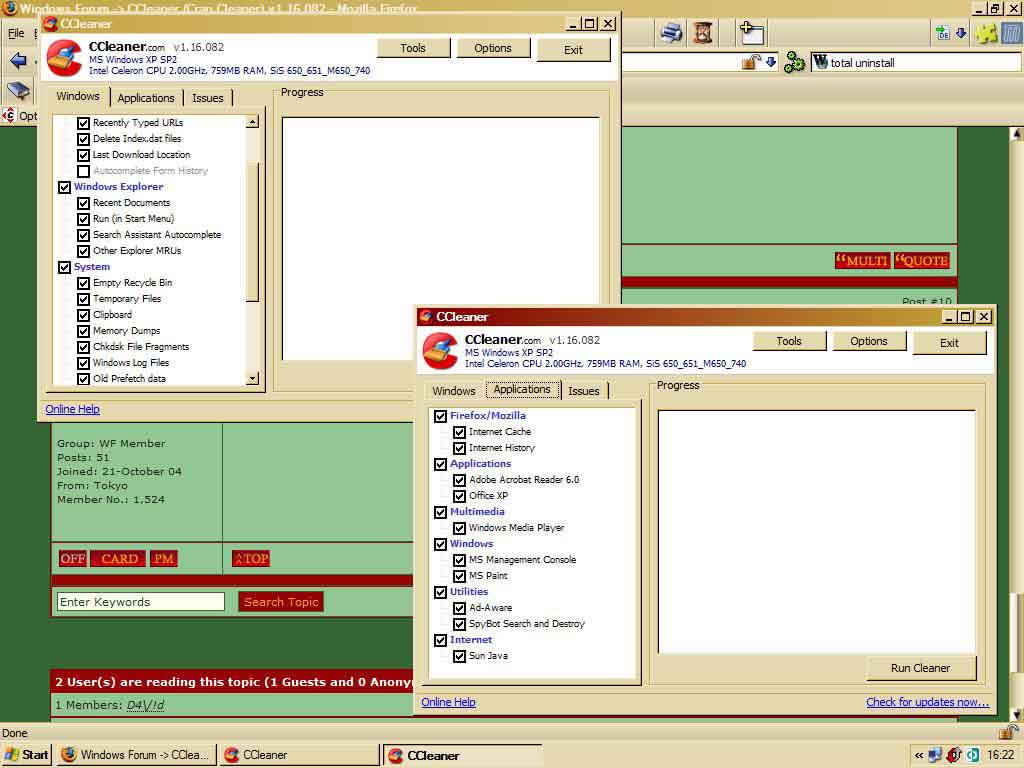The width and height of the screenshot is (1024, 768).
Task: Open the Windows tab in back CCleaner window
Action: tap(78, 96)
